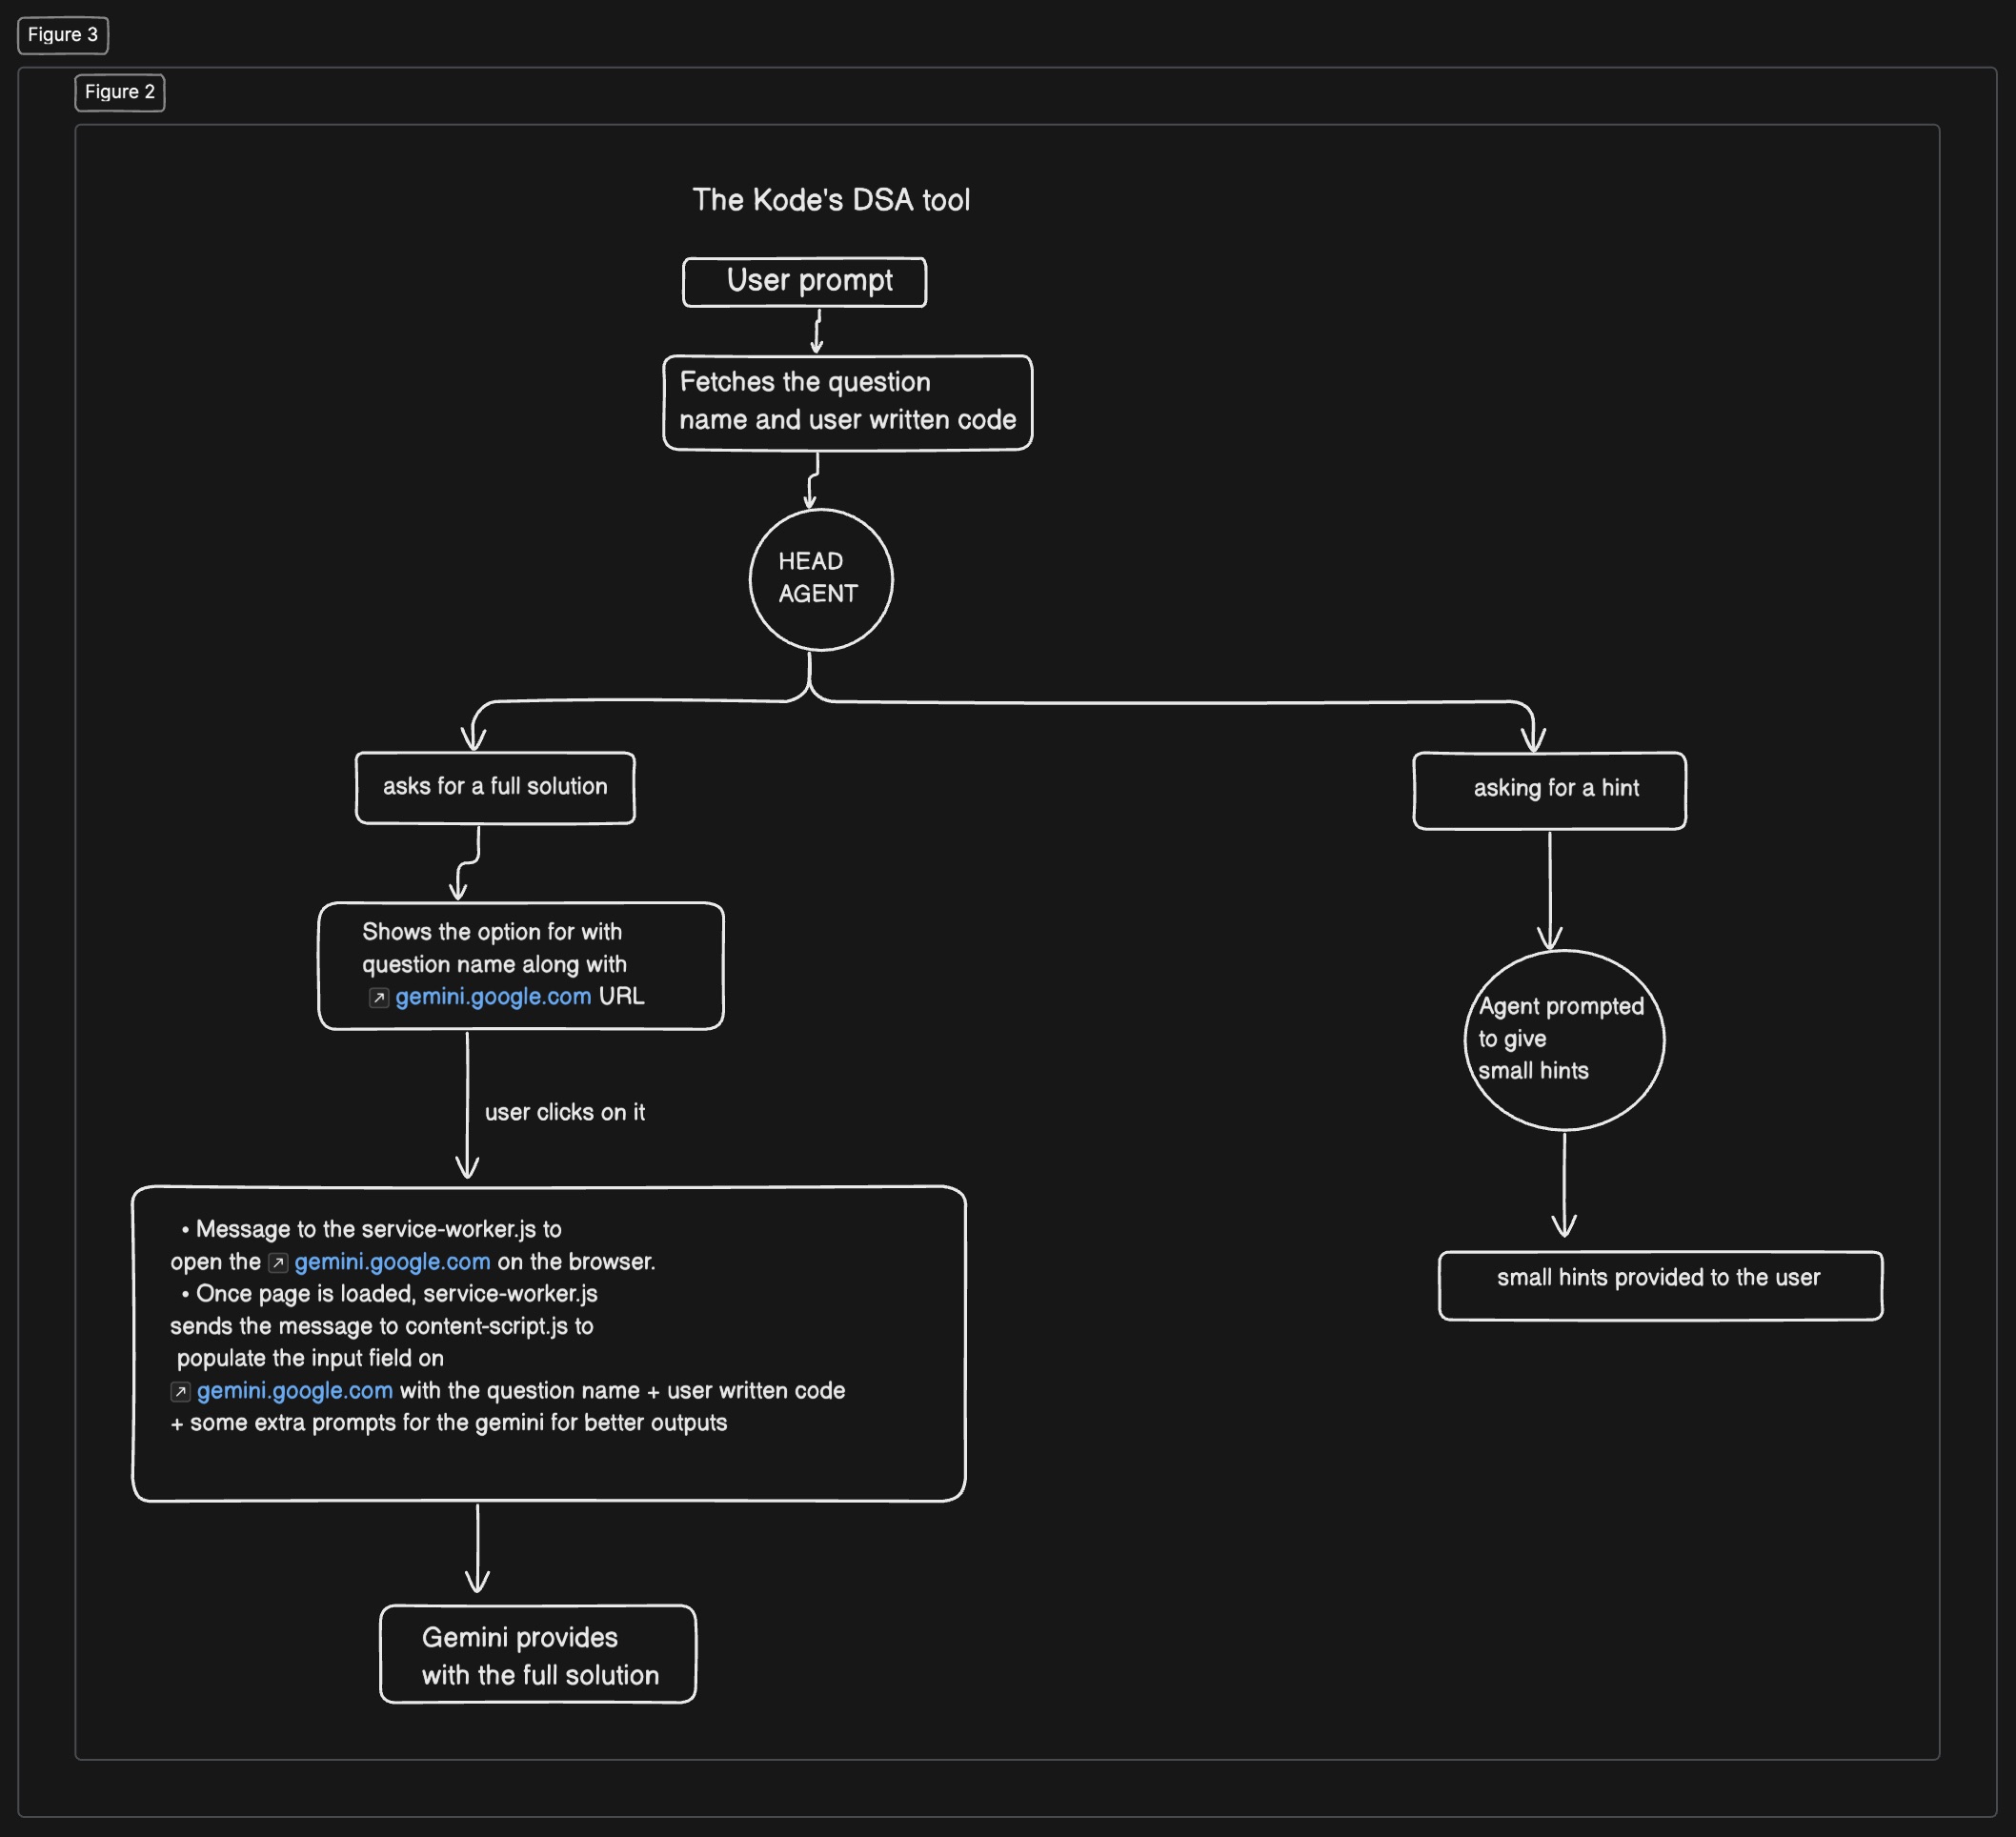Click the title The Kode's DSA tool
The height and width of the screenshot is (1837, 2016).
(831, 200)
